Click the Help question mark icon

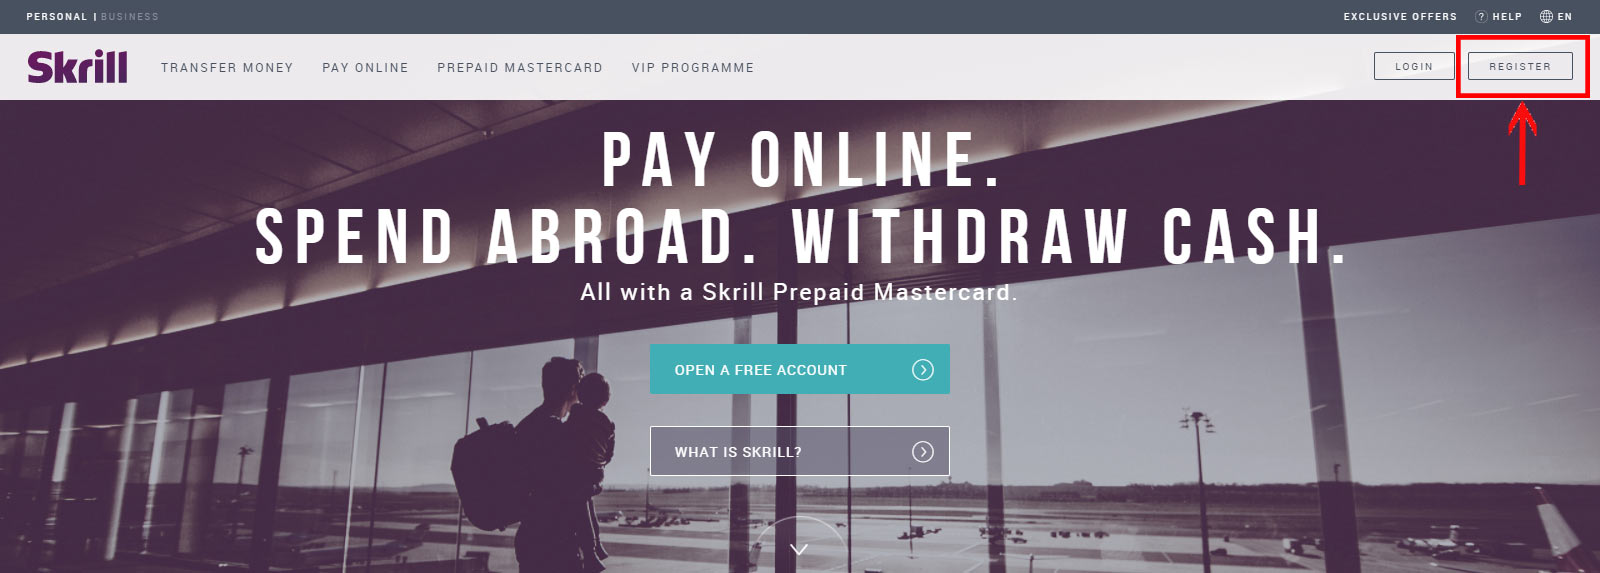point(1481,16)
